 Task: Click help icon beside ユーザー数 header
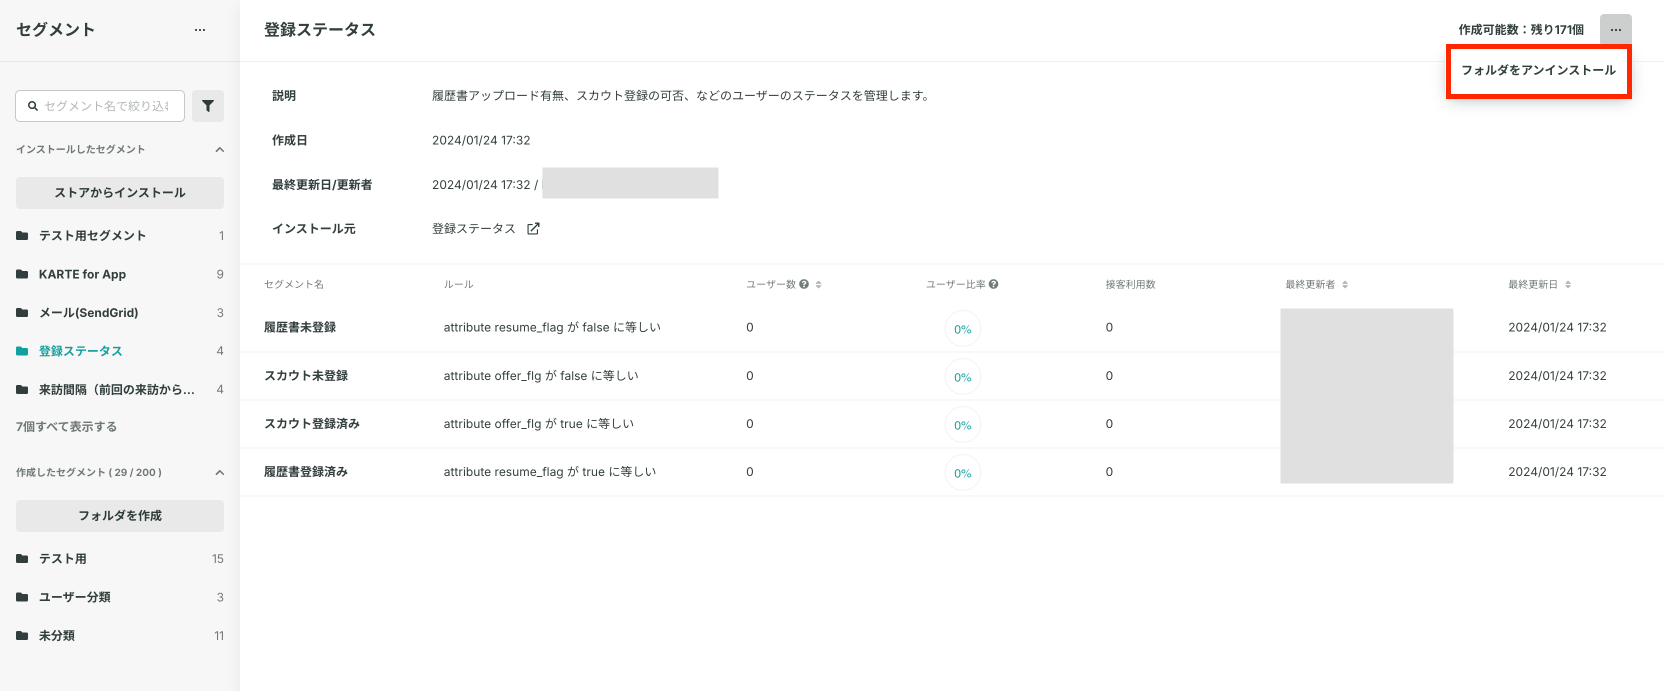804,285
